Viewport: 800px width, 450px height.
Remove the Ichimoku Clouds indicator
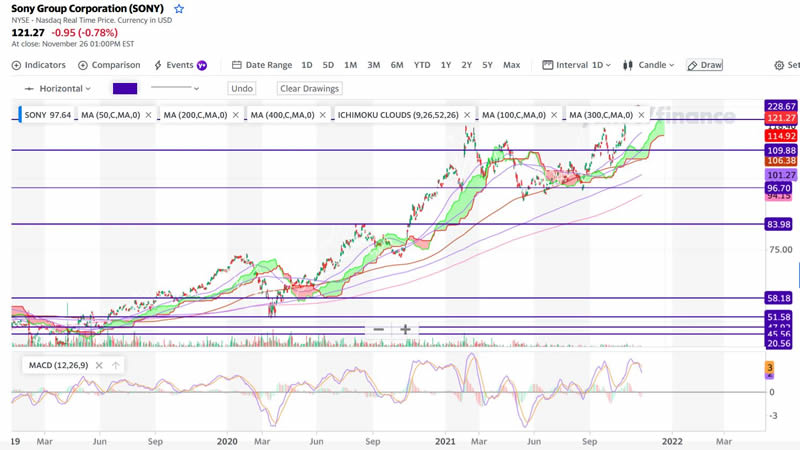coord(466,115)
